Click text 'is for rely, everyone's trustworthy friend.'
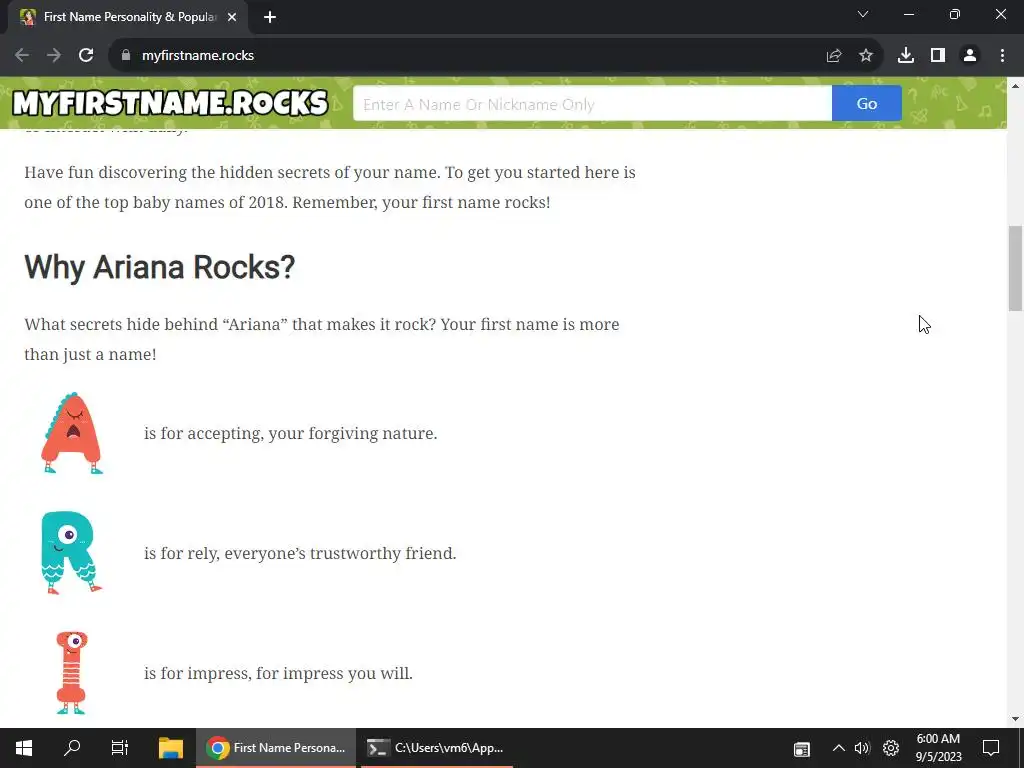The height and width of the screenshot is (768, 1024). tap(300, 553)
